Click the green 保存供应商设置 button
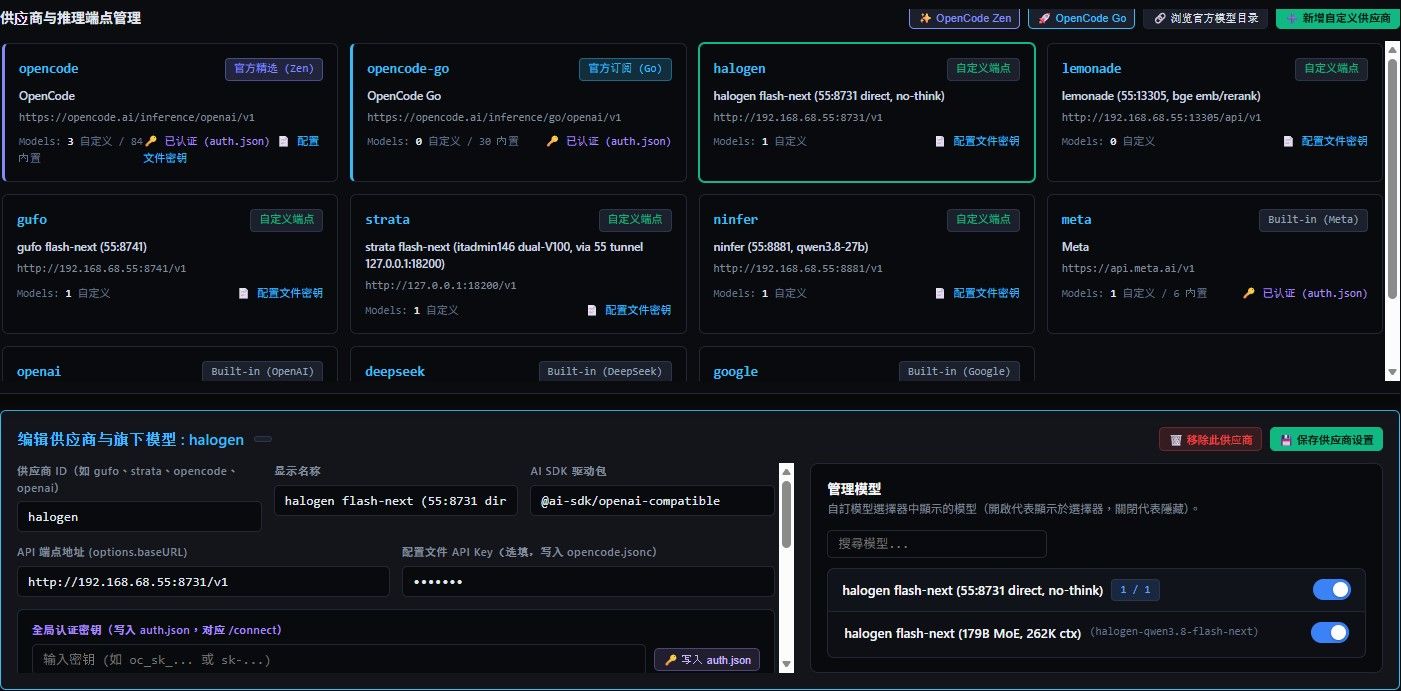Screen dimensions: 1401x691 coord(1327,439)
